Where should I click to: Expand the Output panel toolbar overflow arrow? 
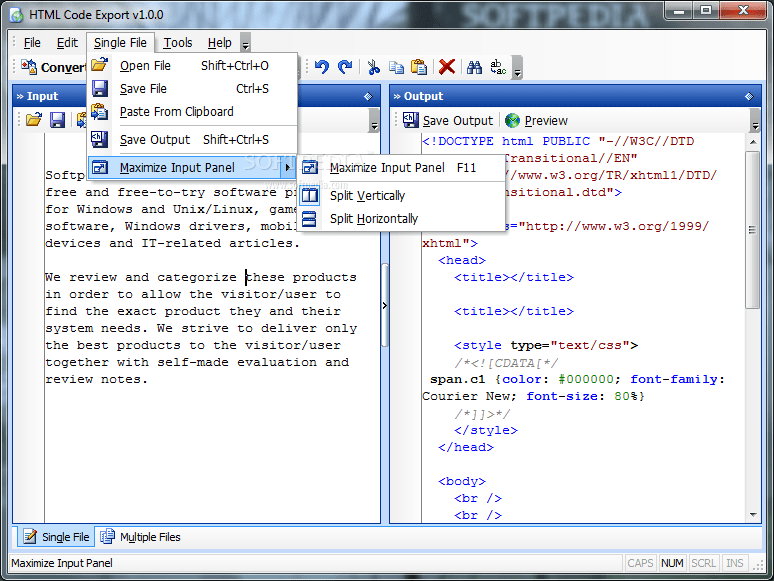755,120
